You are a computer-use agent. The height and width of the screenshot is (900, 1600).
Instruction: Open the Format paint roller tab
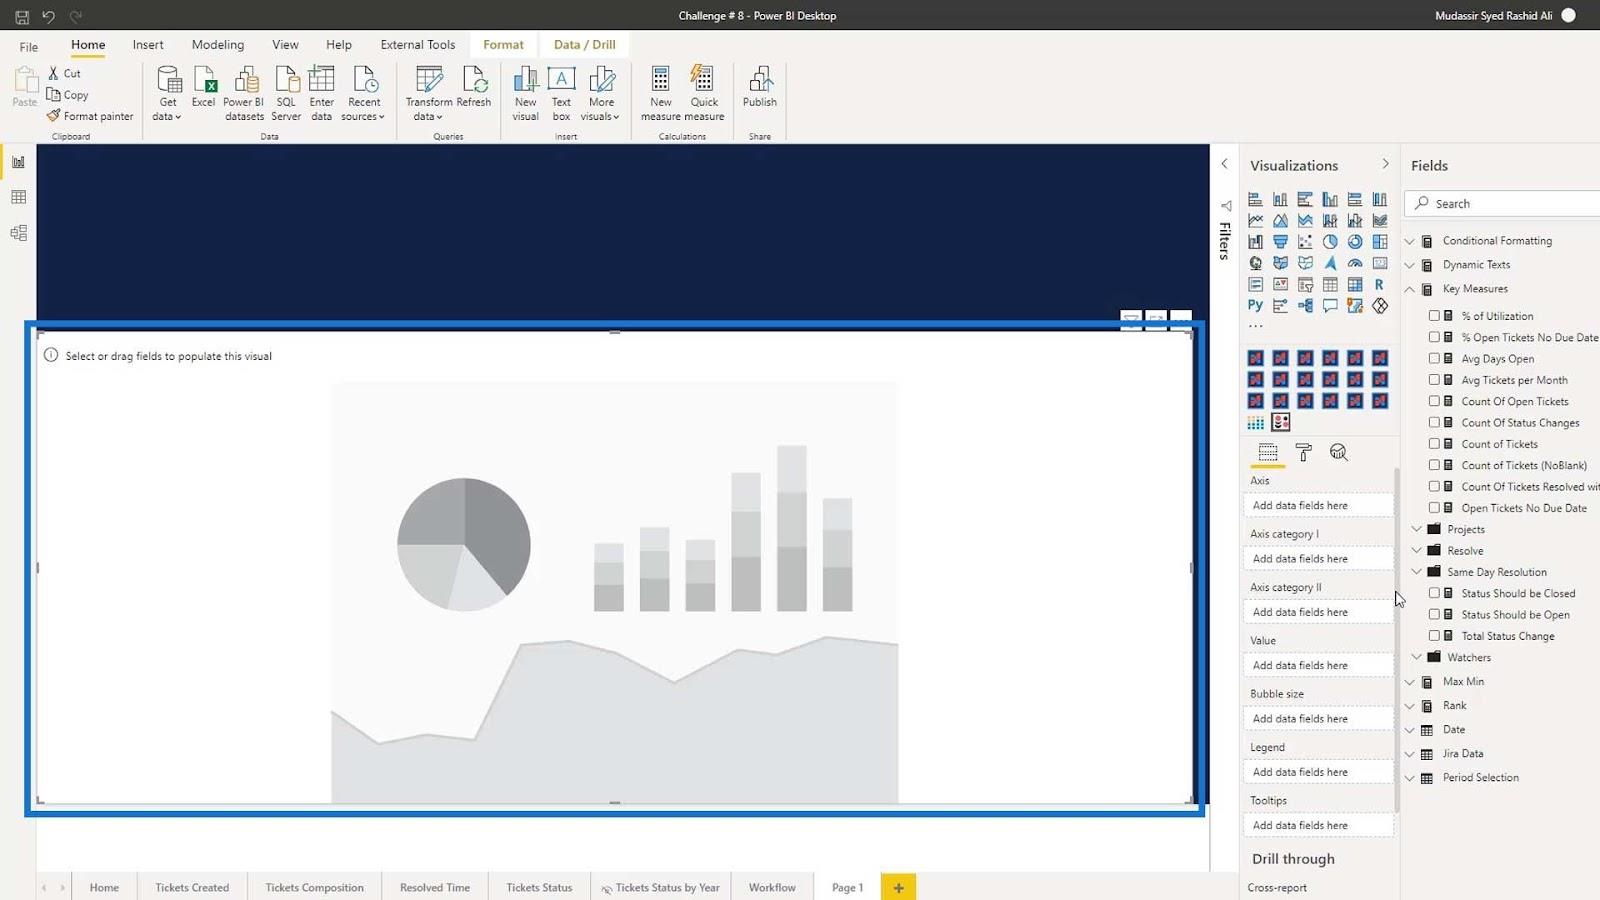1303,453
